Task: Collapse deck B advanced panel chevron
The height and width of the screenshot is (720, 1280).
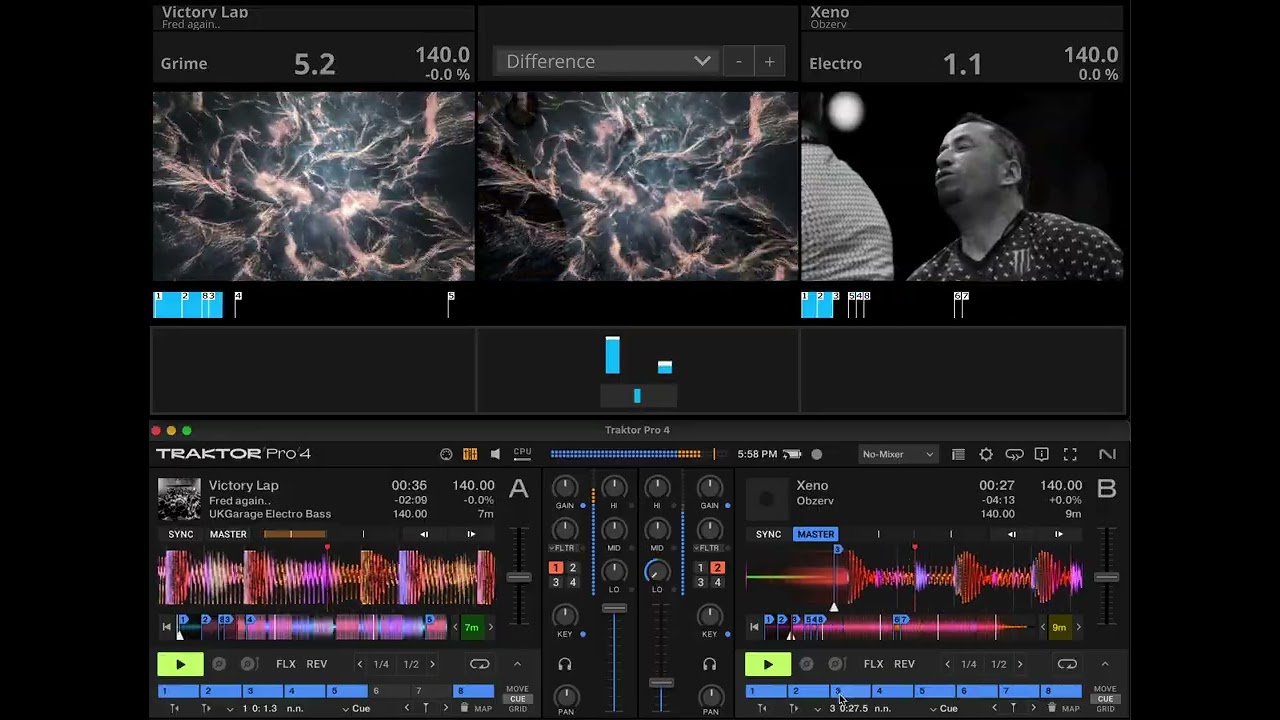Action: tap(1105, 664)
